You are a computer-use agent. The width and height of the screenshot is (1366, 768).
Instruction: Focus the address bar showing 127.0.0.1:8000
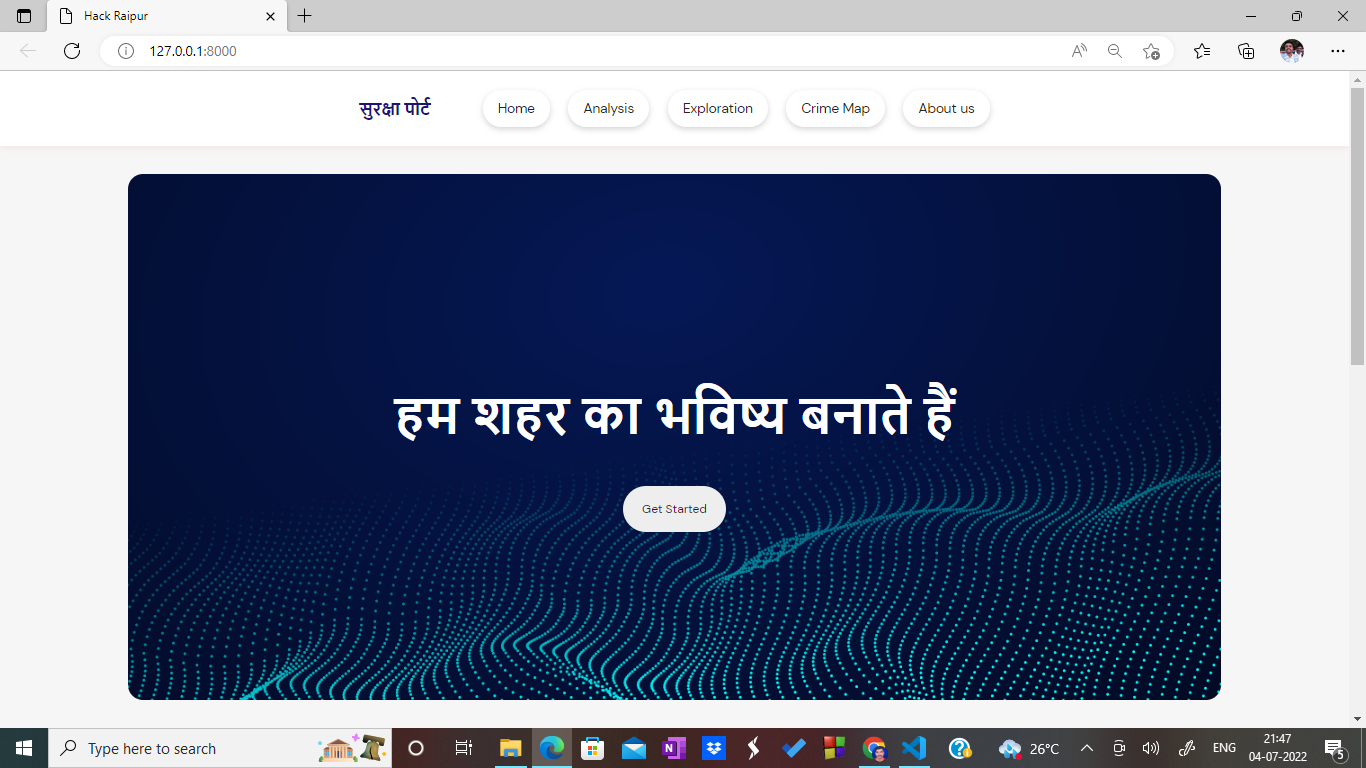click(600, 51)
